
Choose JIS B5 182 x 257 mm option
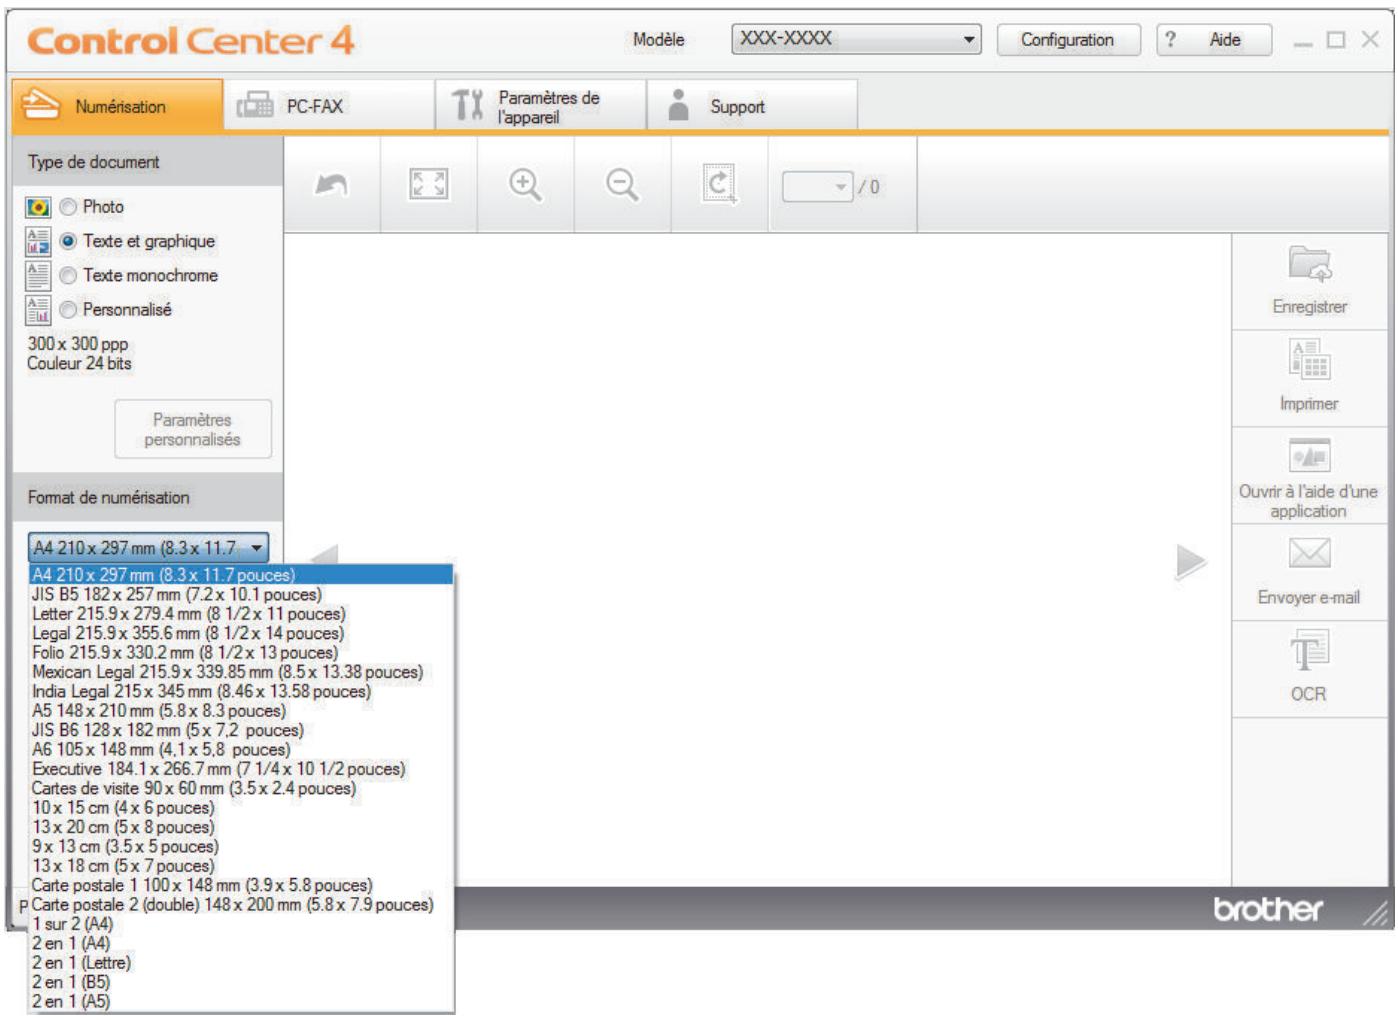click(x=241, y=594)
